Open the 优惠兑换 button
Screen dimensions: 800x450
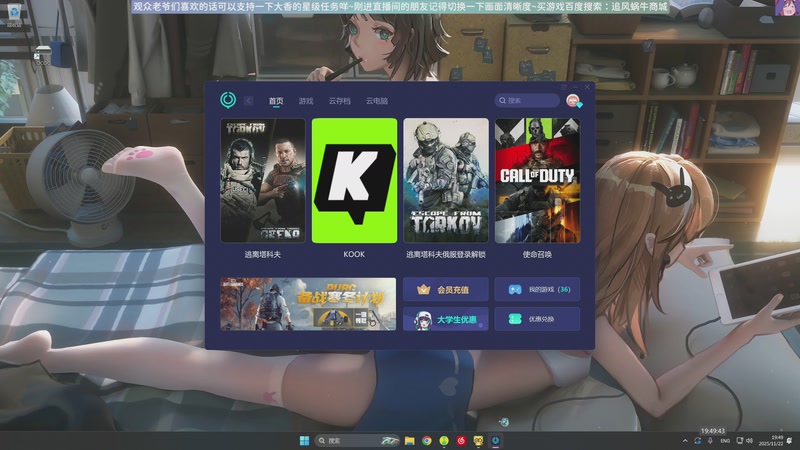pyautogui.click(x=537, y=319)
